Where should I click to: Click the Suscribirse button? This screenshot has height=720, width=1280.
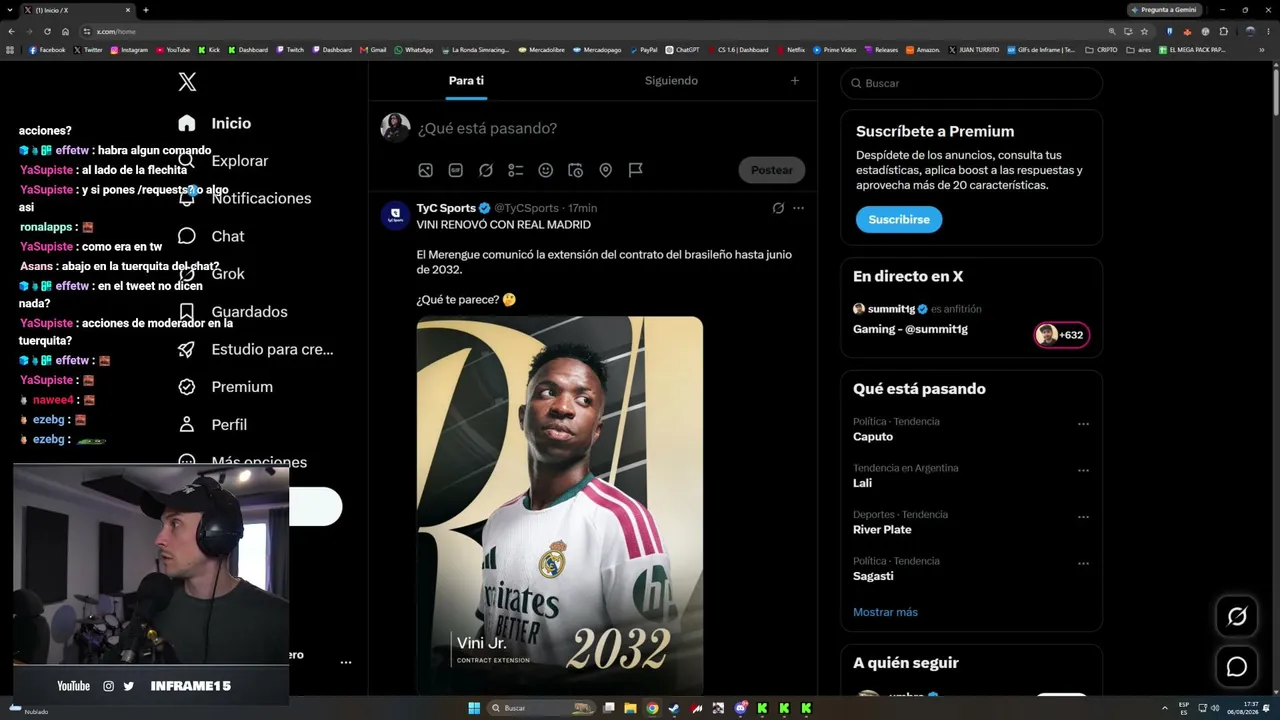(899, 219)
